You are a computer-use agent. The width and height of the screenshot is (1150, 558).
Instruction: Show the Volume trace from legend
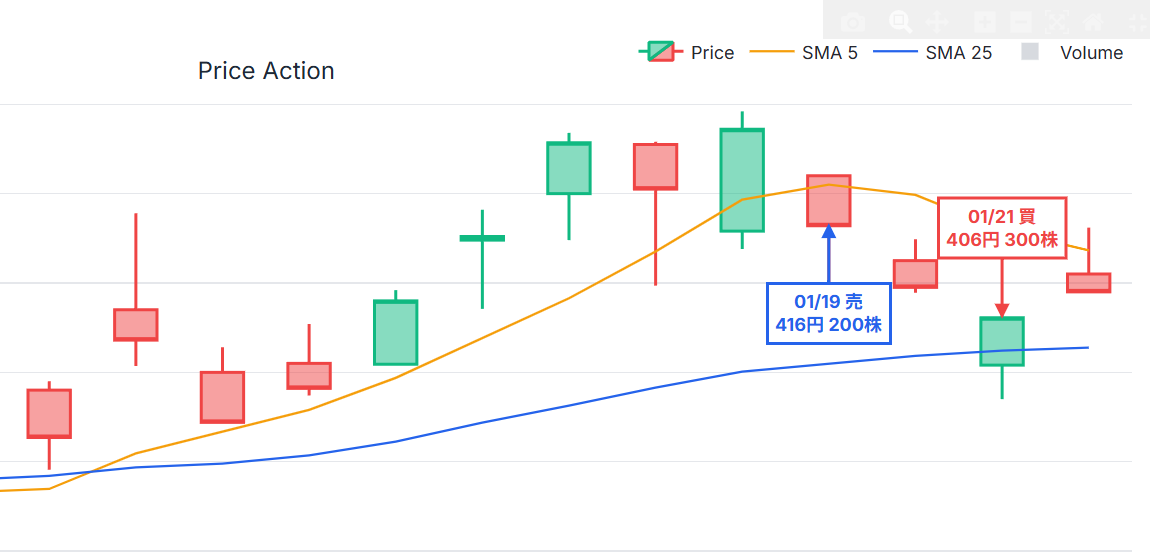1091,53
